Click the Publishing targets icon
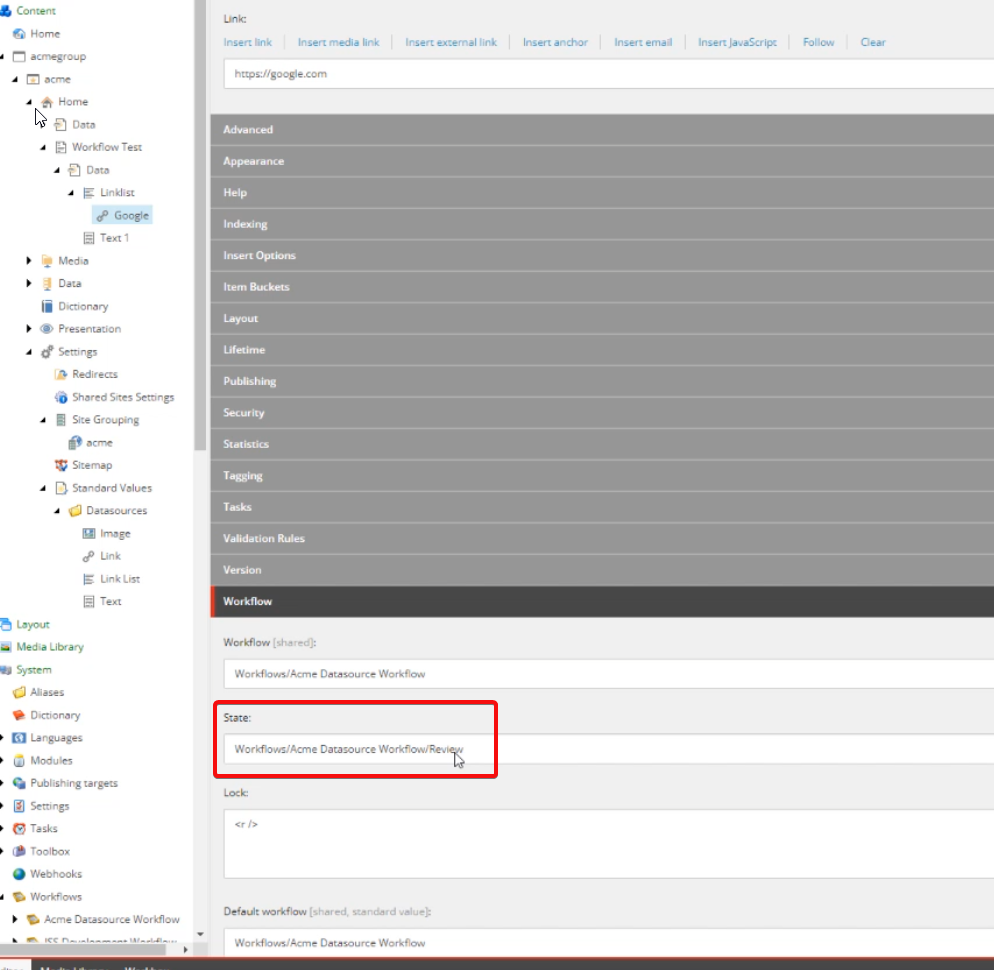994x970 pixels. [20, 784]
